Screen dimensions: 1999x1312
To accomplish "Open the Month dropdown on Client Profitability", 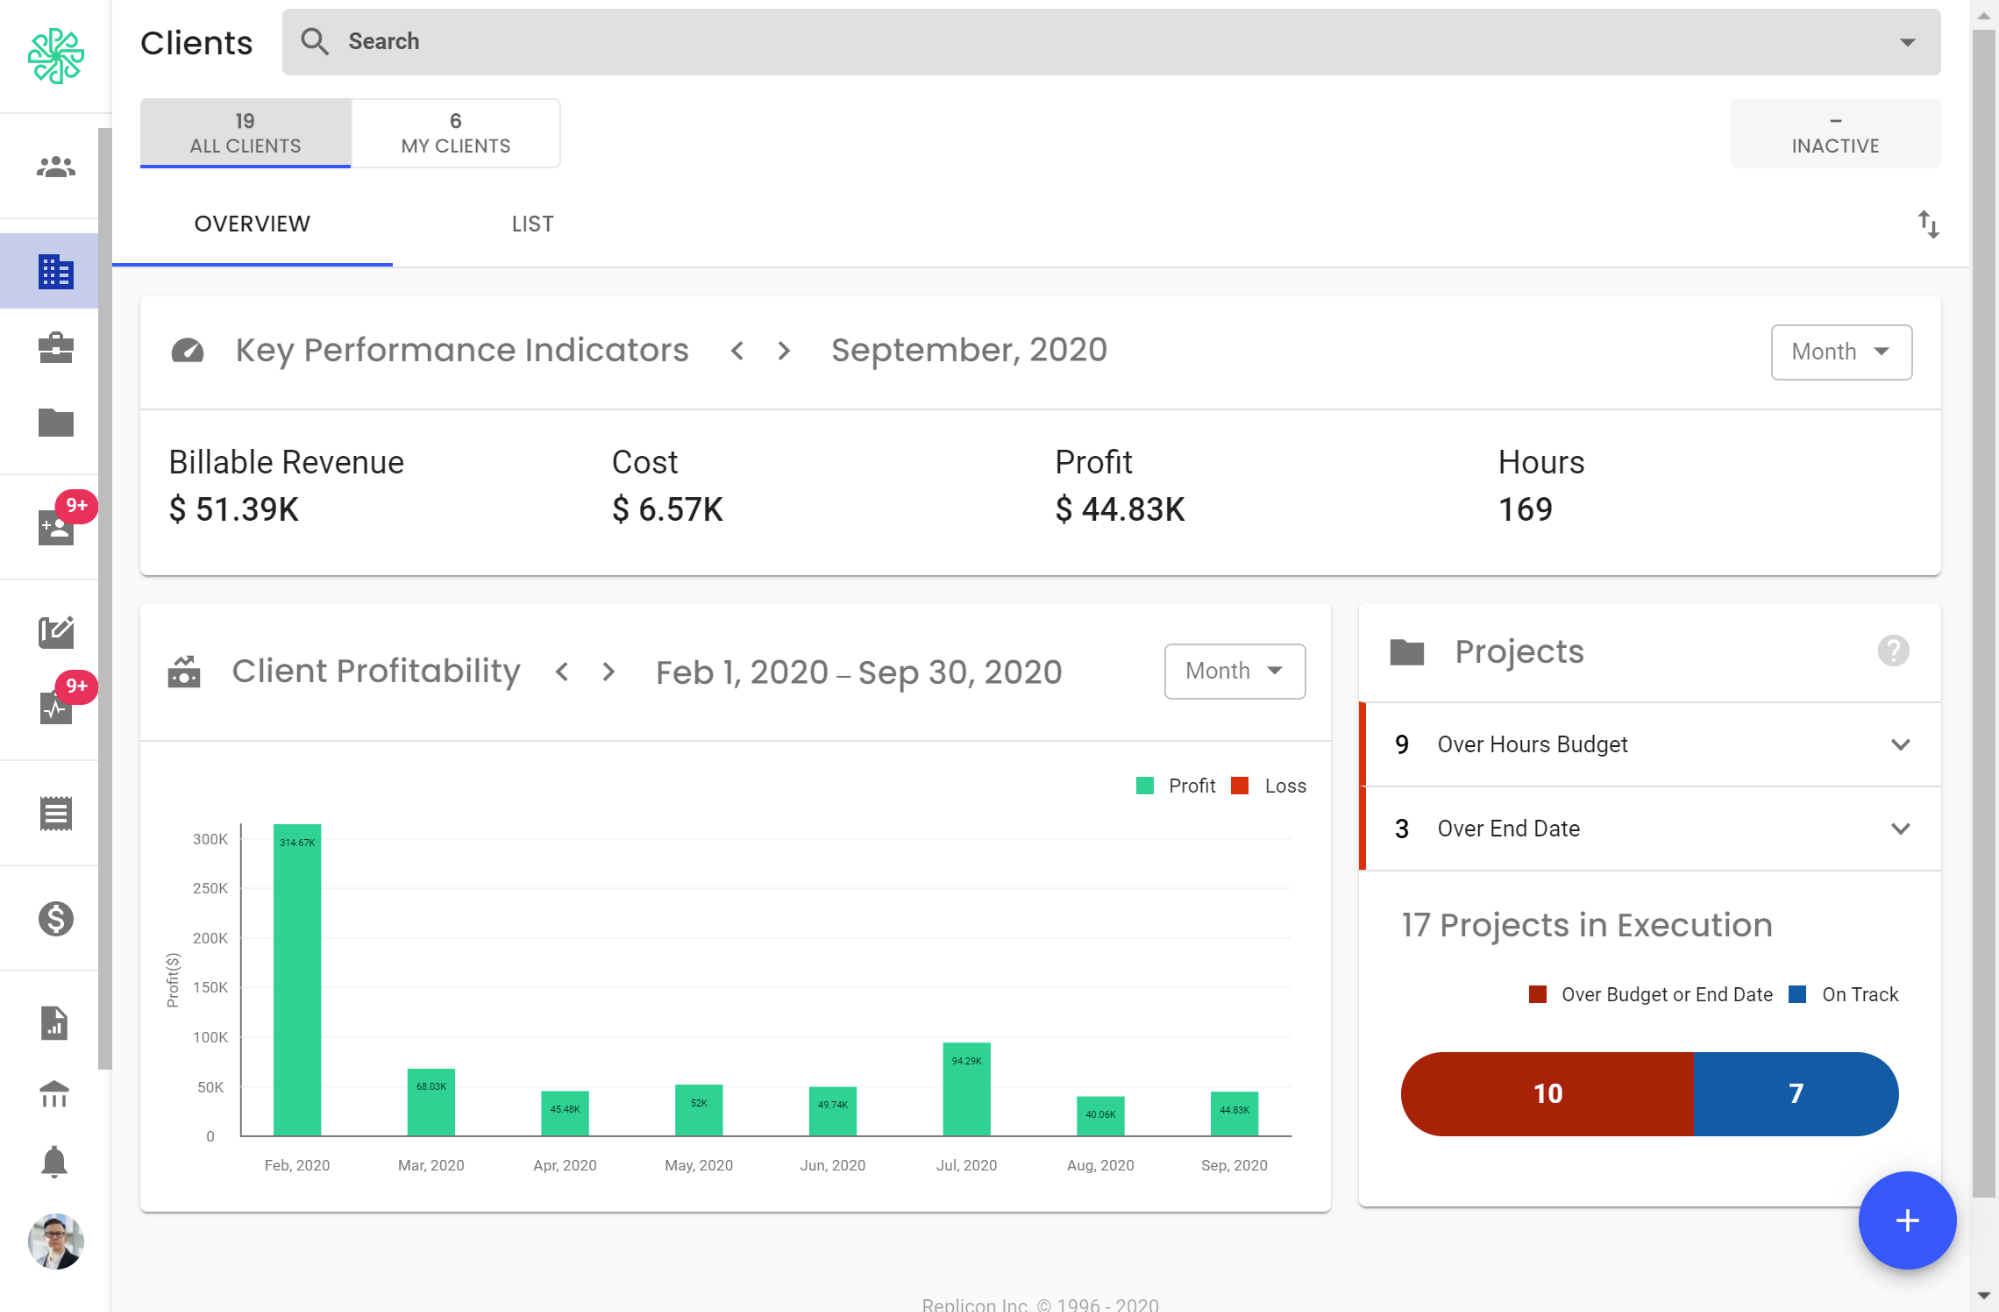I will 1233,671.
